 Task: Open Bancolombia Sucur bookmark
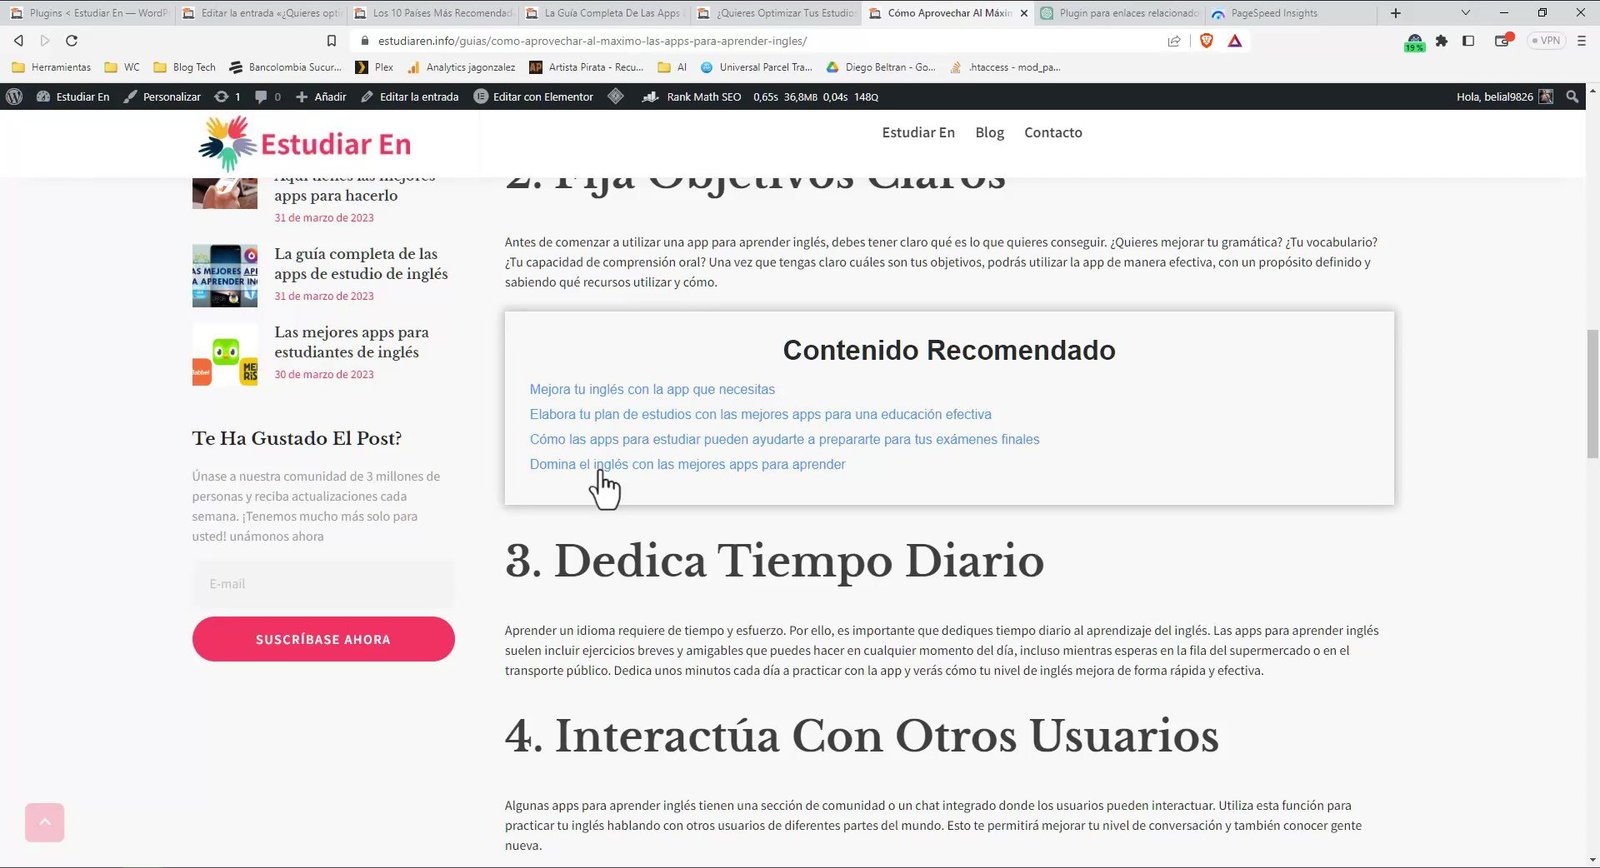click(285, 68)
